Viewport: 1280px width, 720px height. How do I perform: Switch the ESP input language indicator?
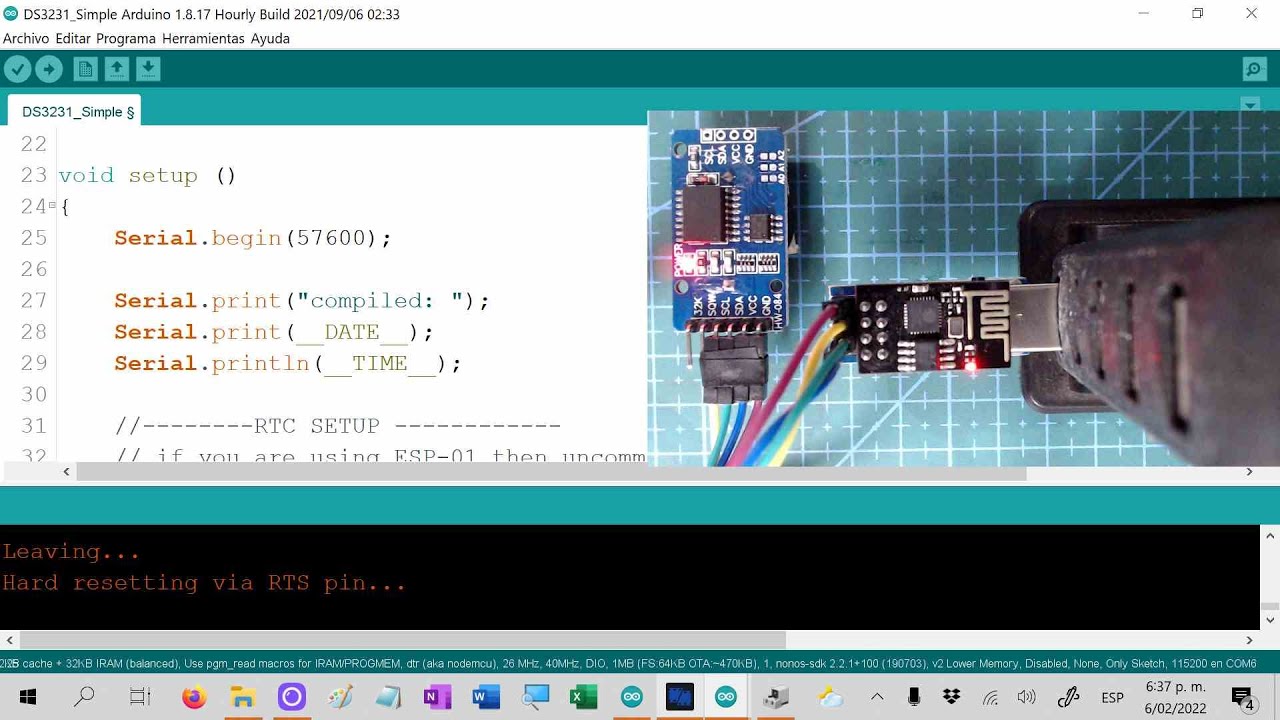pos(1112,697)
